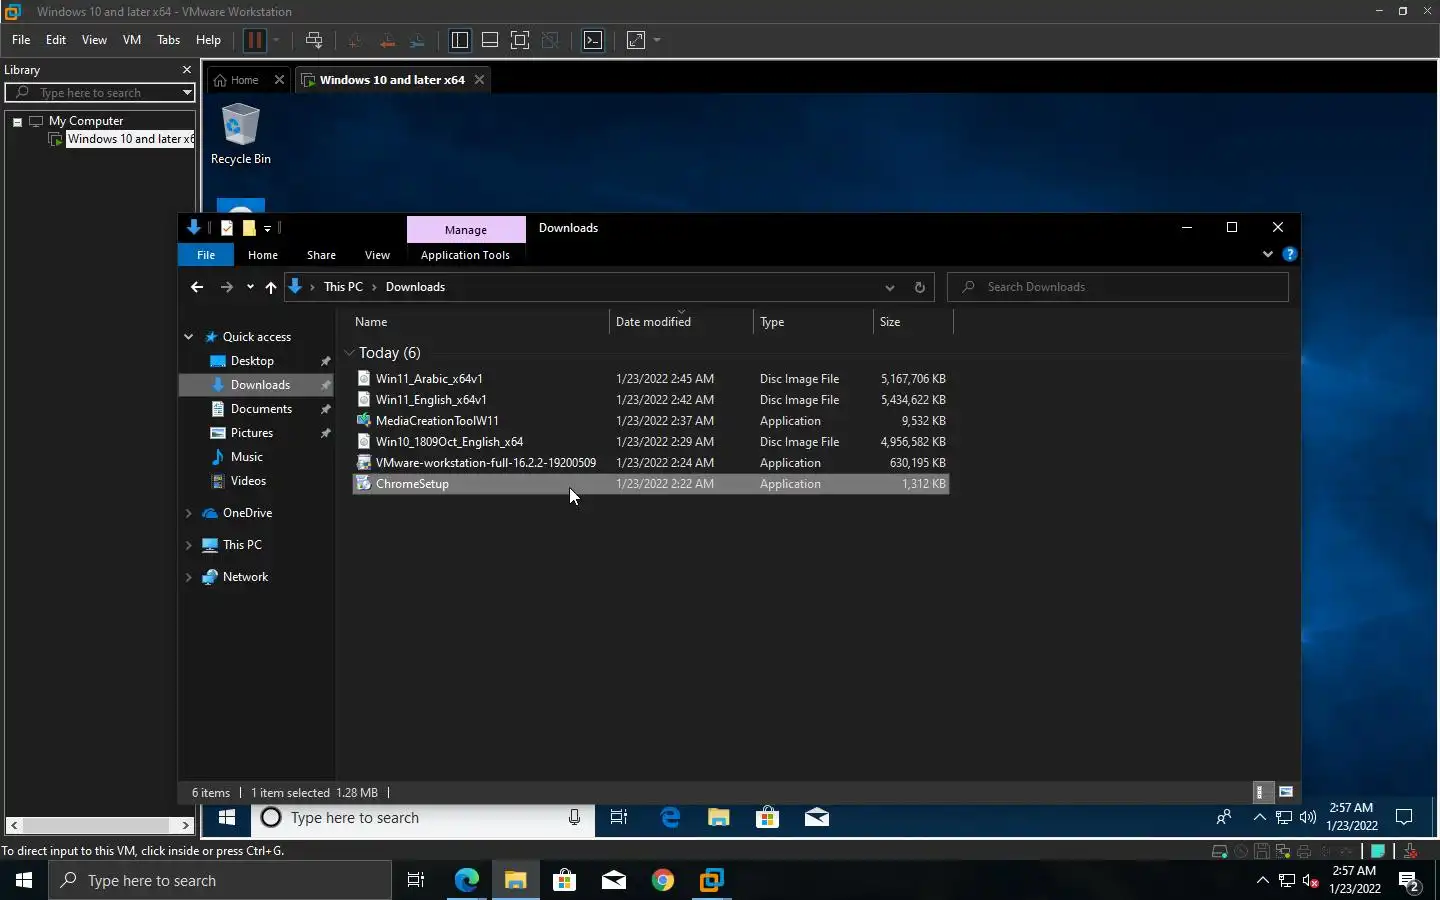This screenshot has height=900, width=1440.
Task: Click the CD/DVD device status icon
Action: pos(1241,852)
